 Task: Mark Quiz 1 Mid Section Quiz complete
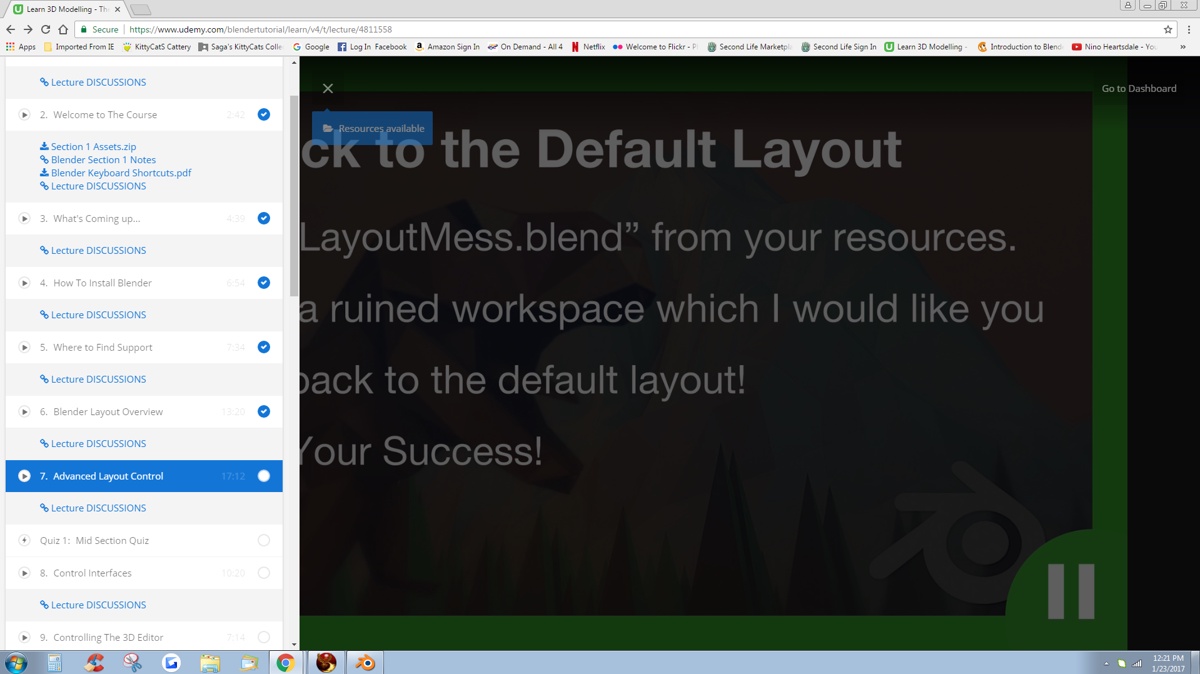coord(264,541)
